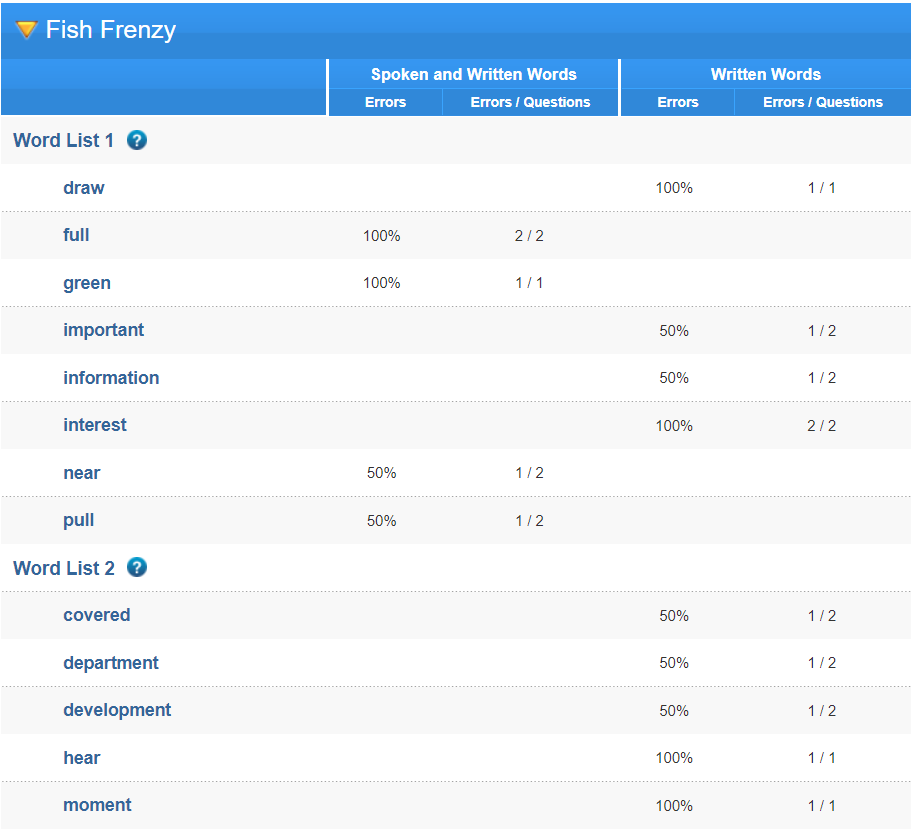915x831 pixels.
Task: Select the word 'hear'
Action: tap(82, 758)
